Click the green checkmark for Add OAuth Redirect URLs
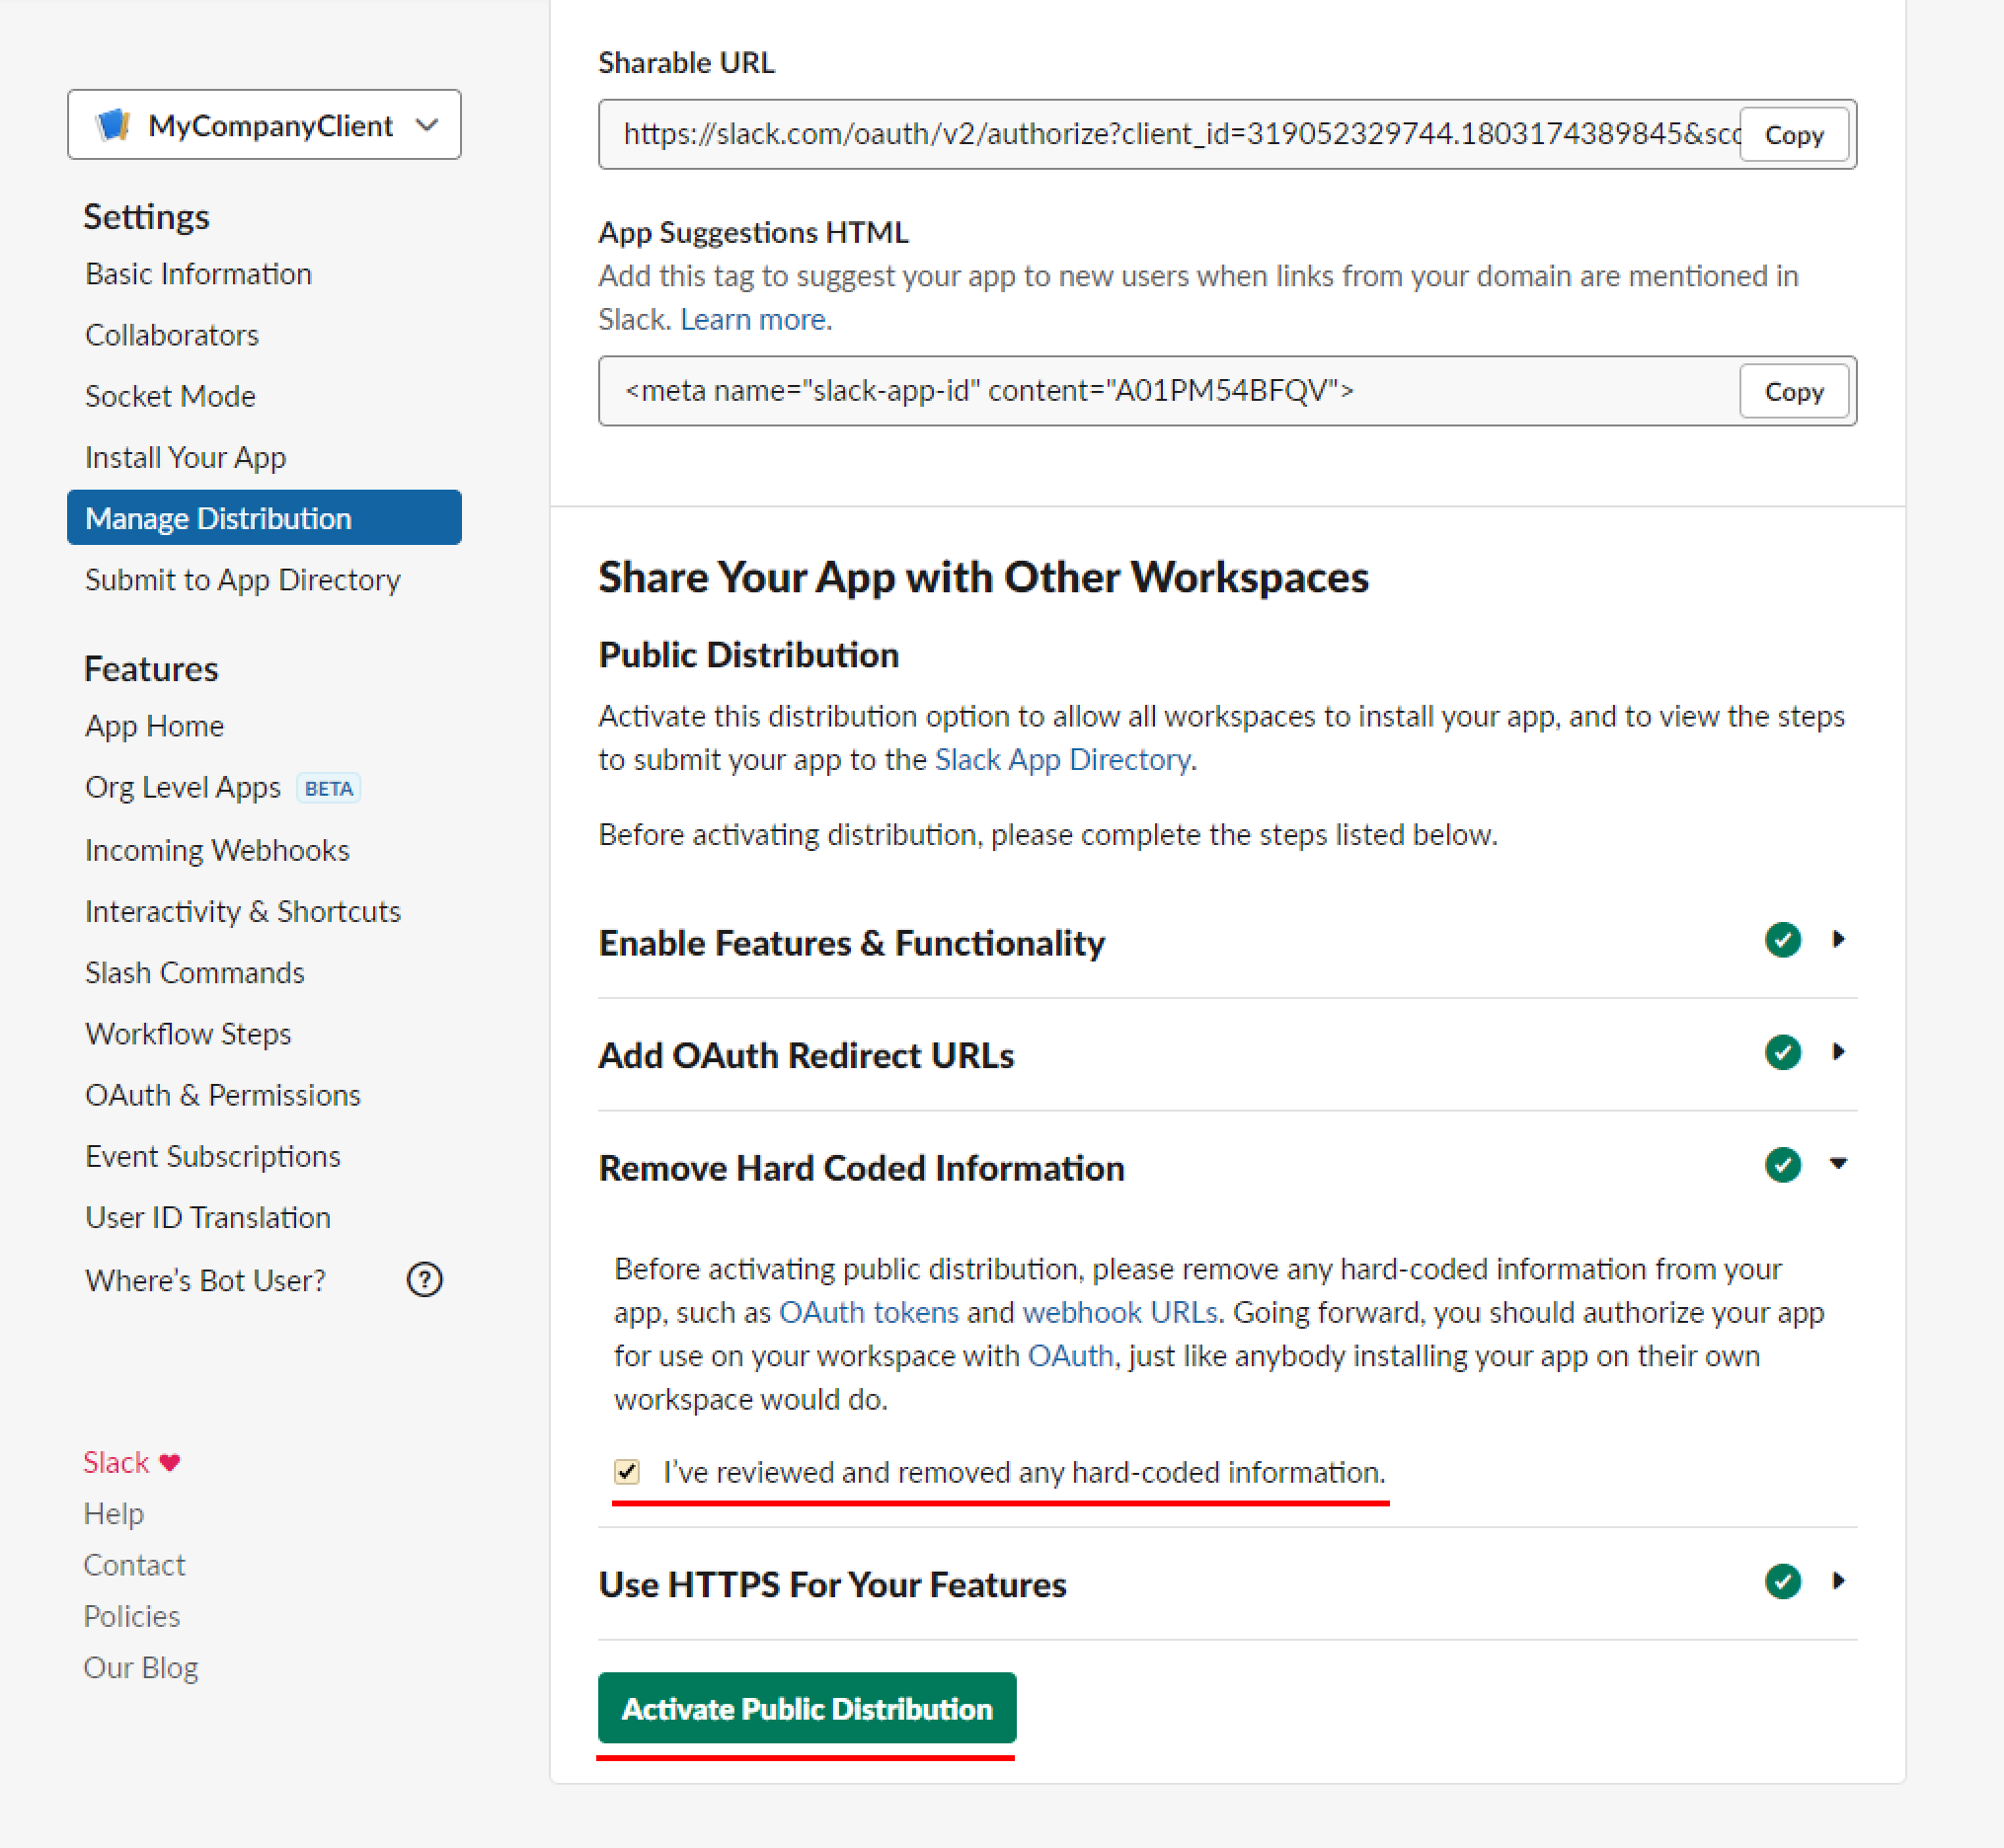 click(x=1782, y=1052)
